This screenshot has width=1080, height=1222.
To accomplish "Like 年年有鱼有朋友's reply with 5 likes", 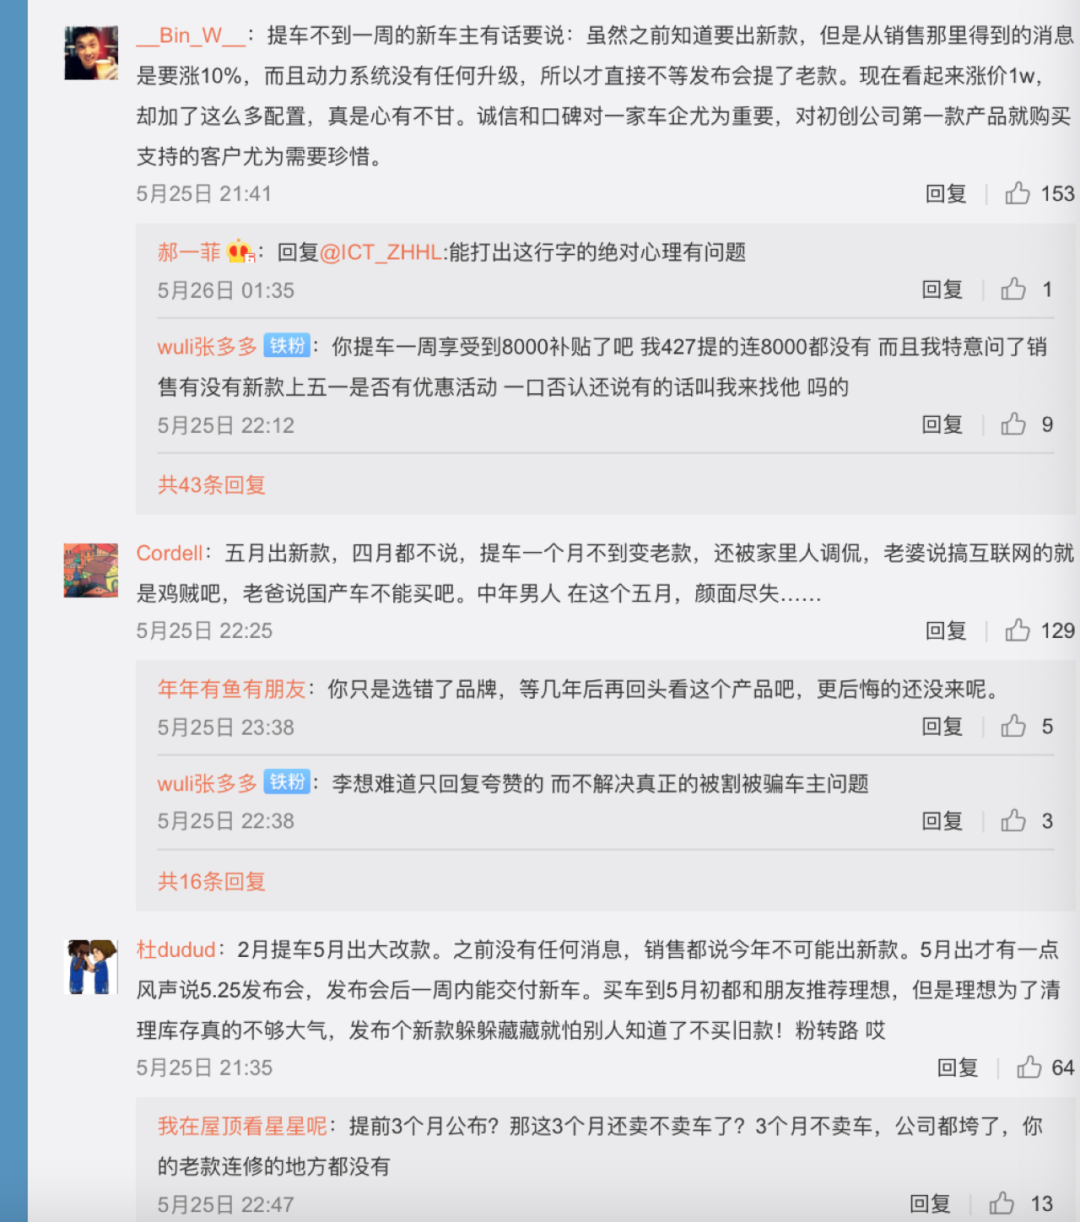I will (1014, 726).
